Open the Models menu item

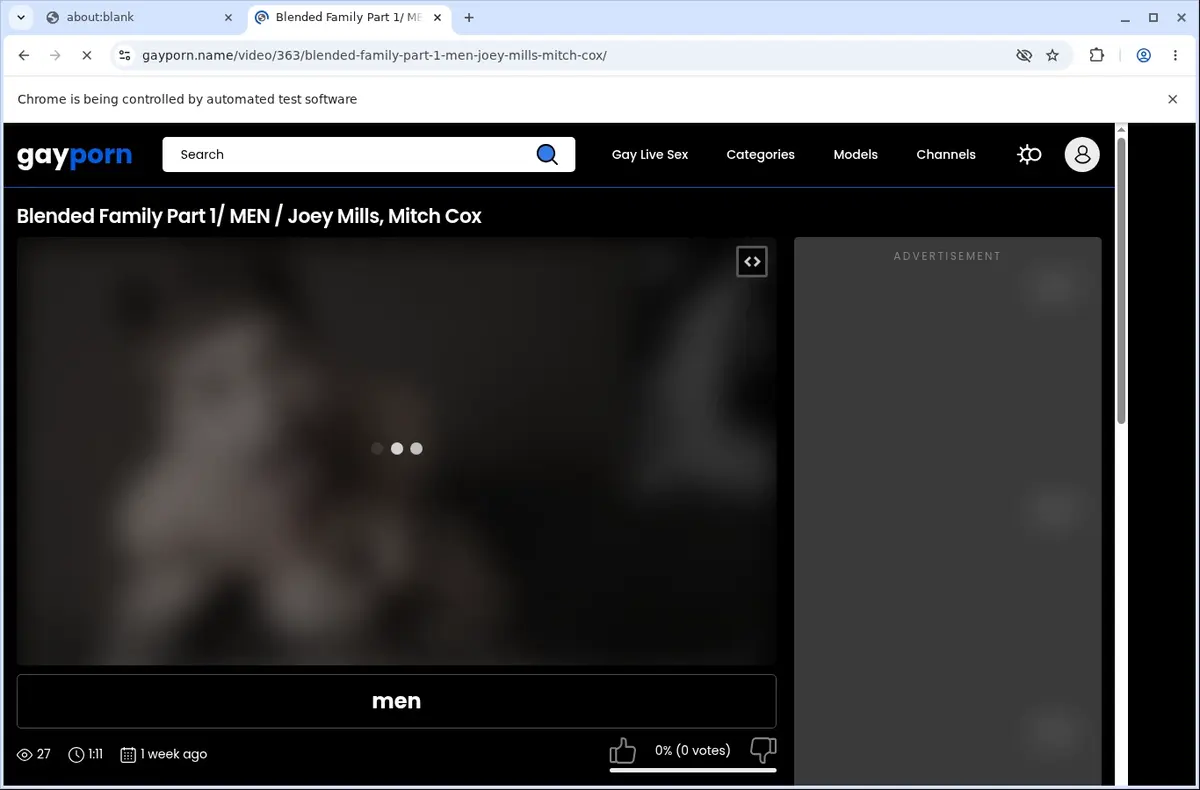(855, 154)
